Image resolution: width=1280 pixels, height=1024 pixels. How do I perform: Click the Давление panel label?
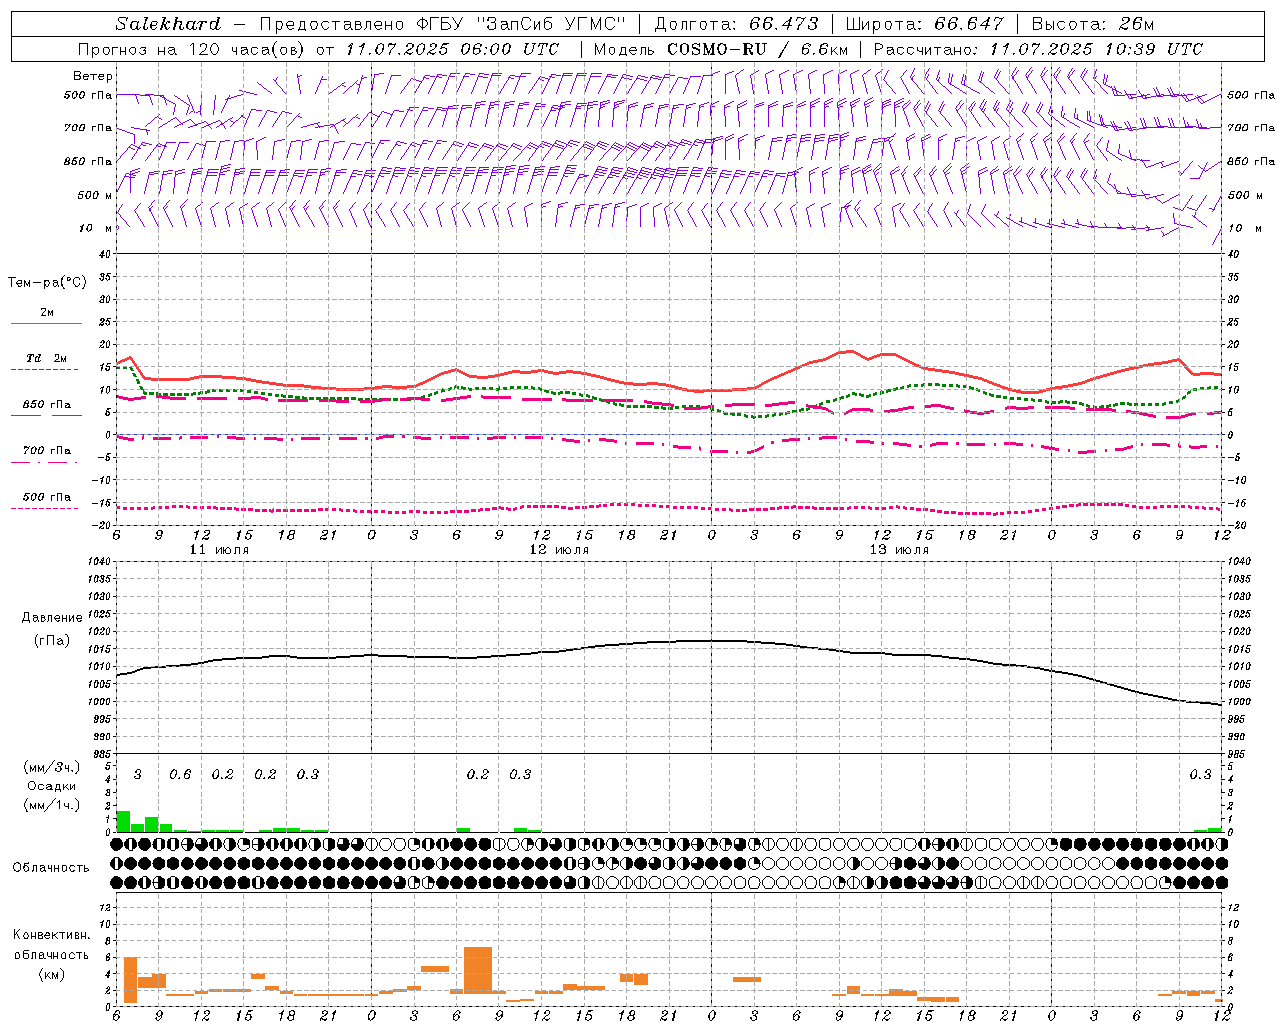[x=52, y=618]
